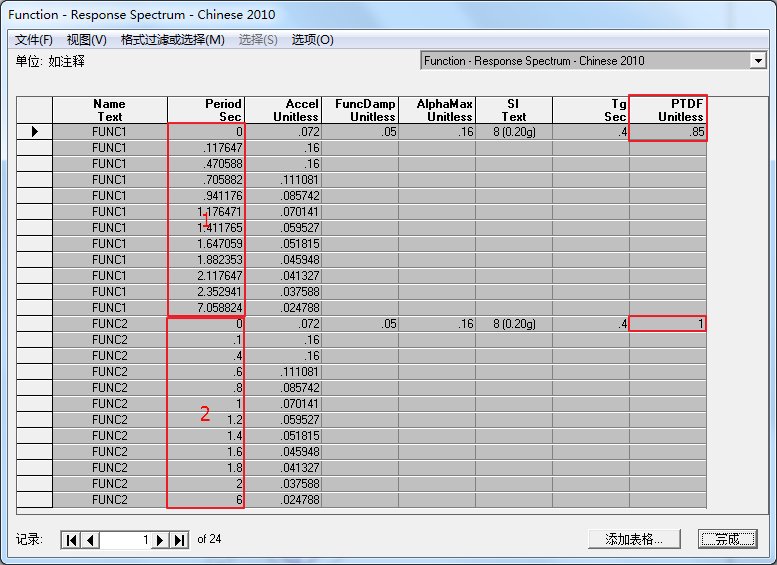Select the PTDF cell with value .85
The width and height of the screenshot is (777, 565).
pos(668,132)
